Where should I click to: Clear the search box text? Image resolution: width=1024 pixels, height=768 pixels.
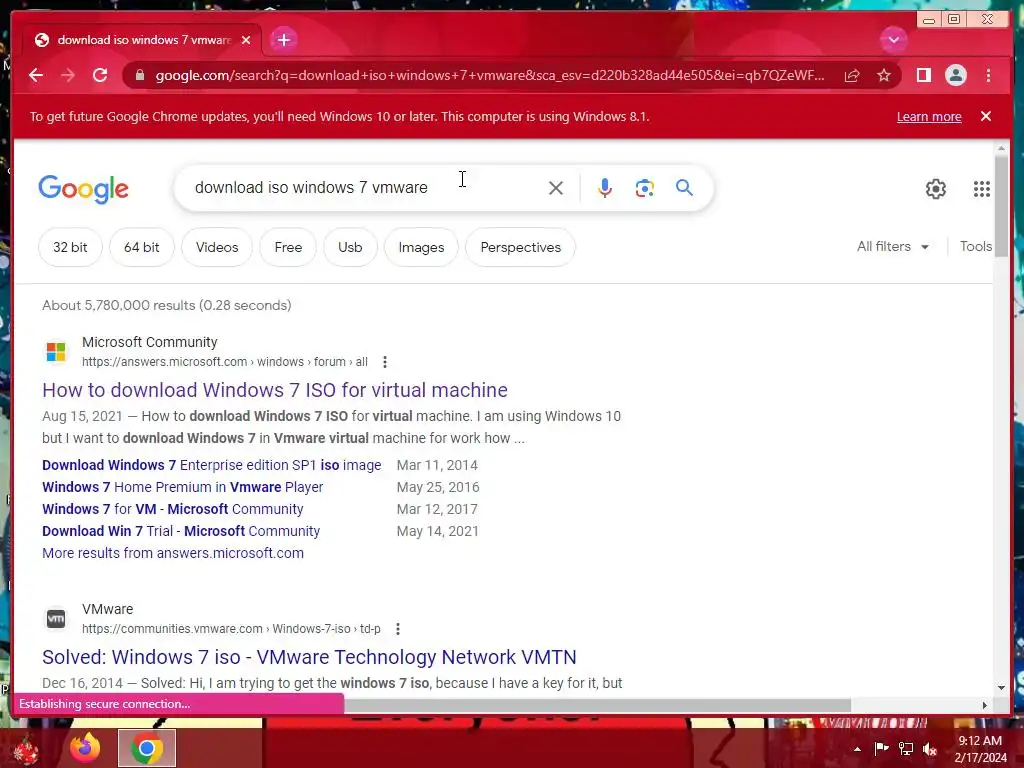point(556,188)
